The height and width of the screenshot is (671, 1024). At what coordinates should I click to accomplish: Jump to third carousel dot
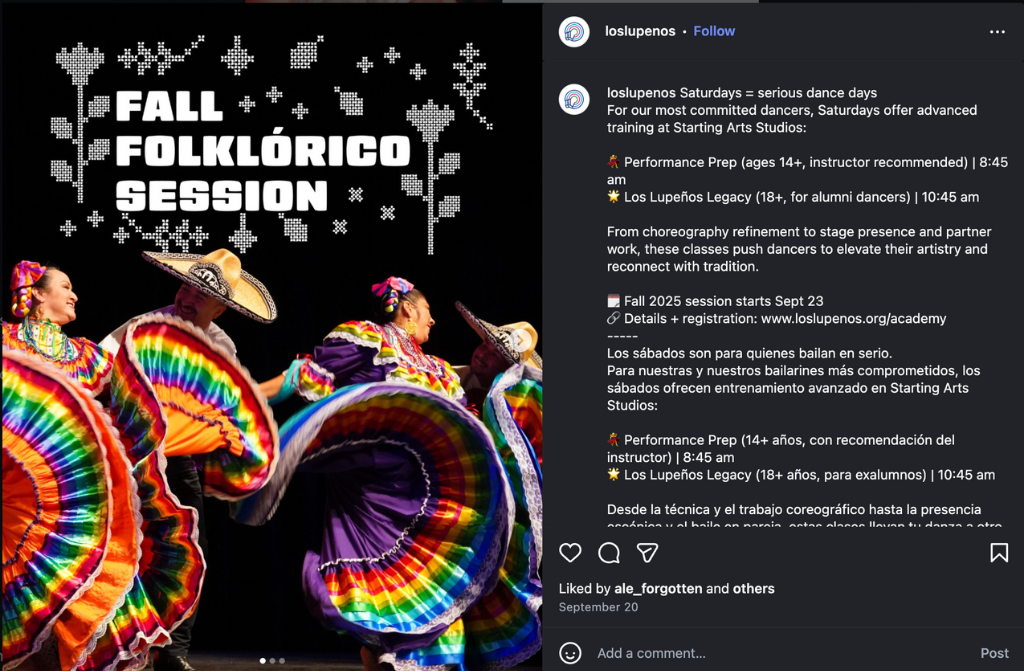(x=281, y=661)
